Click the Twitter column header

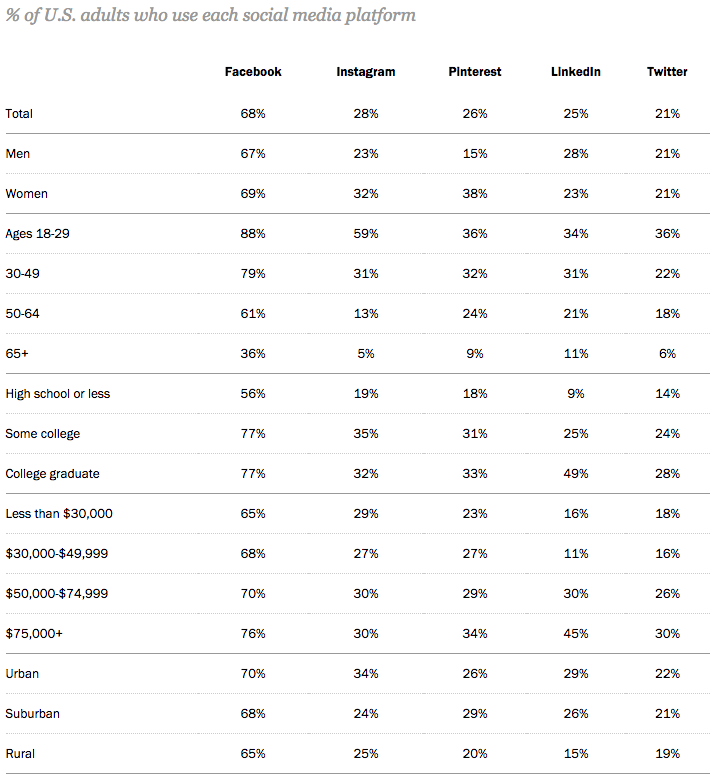(x=667, y=72)
